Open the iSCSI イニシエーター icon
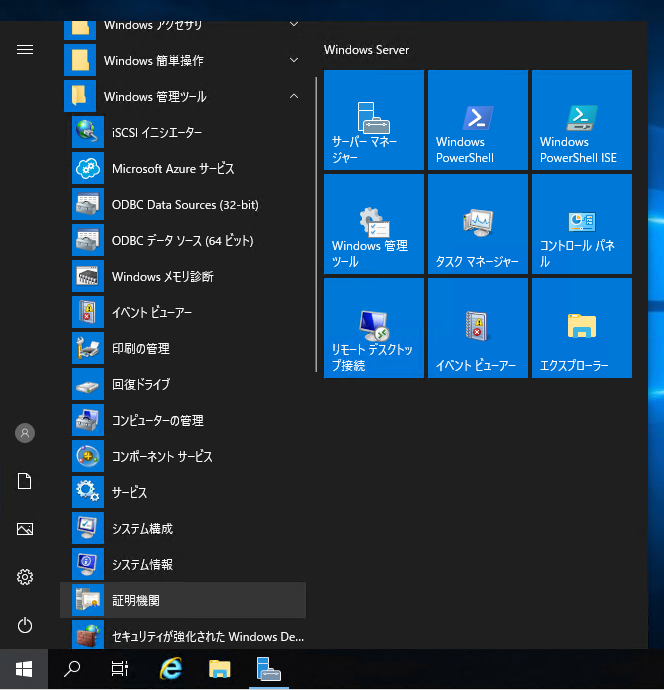This screenshot has height=690, width=664. (88, 132)
